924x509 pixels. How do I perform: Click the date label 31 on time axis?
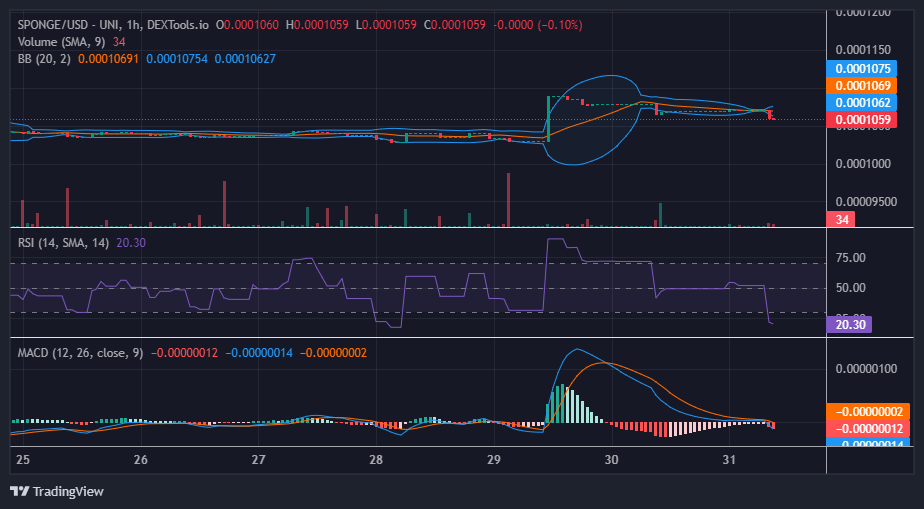click(729, 460)
